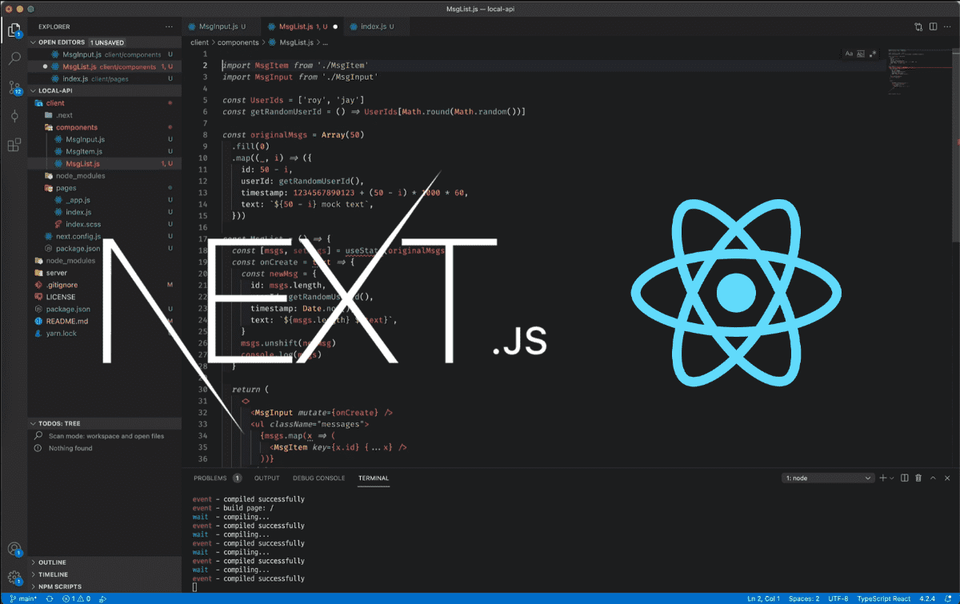
Task: Open the Extensions view
Action: (x=14, y=144)
